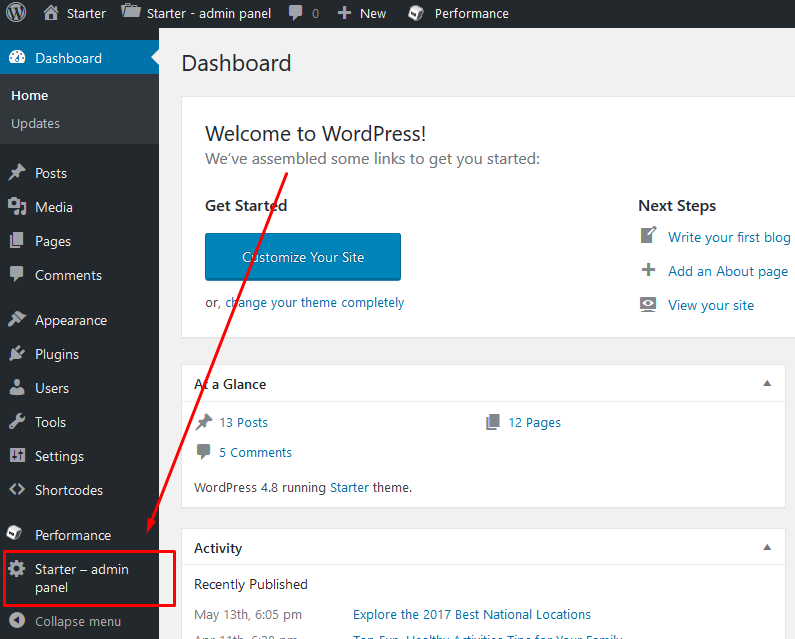The image size is (795, 639).
Task: Collapse the Activity widget panel
Action: (x=767, y=548)
